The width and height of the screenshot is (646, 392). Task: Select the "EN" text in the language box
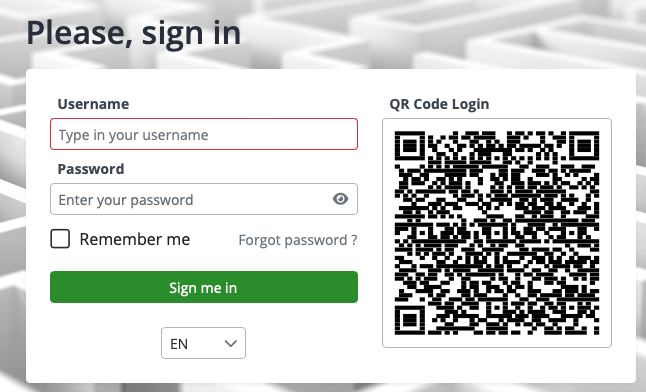(x=179, y=344)
